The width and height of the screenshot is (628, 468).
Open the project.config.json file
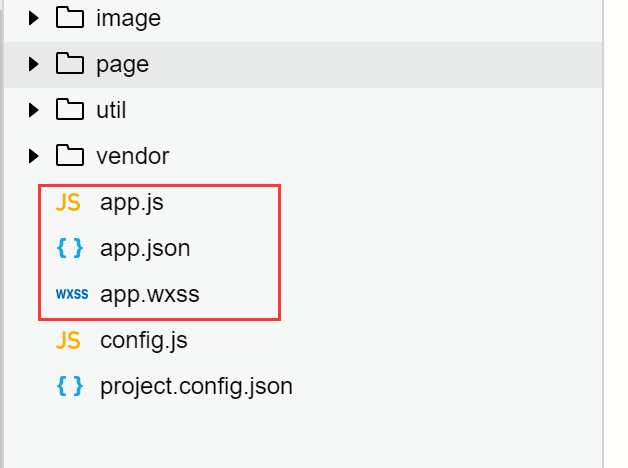click(x=196, y=386)
